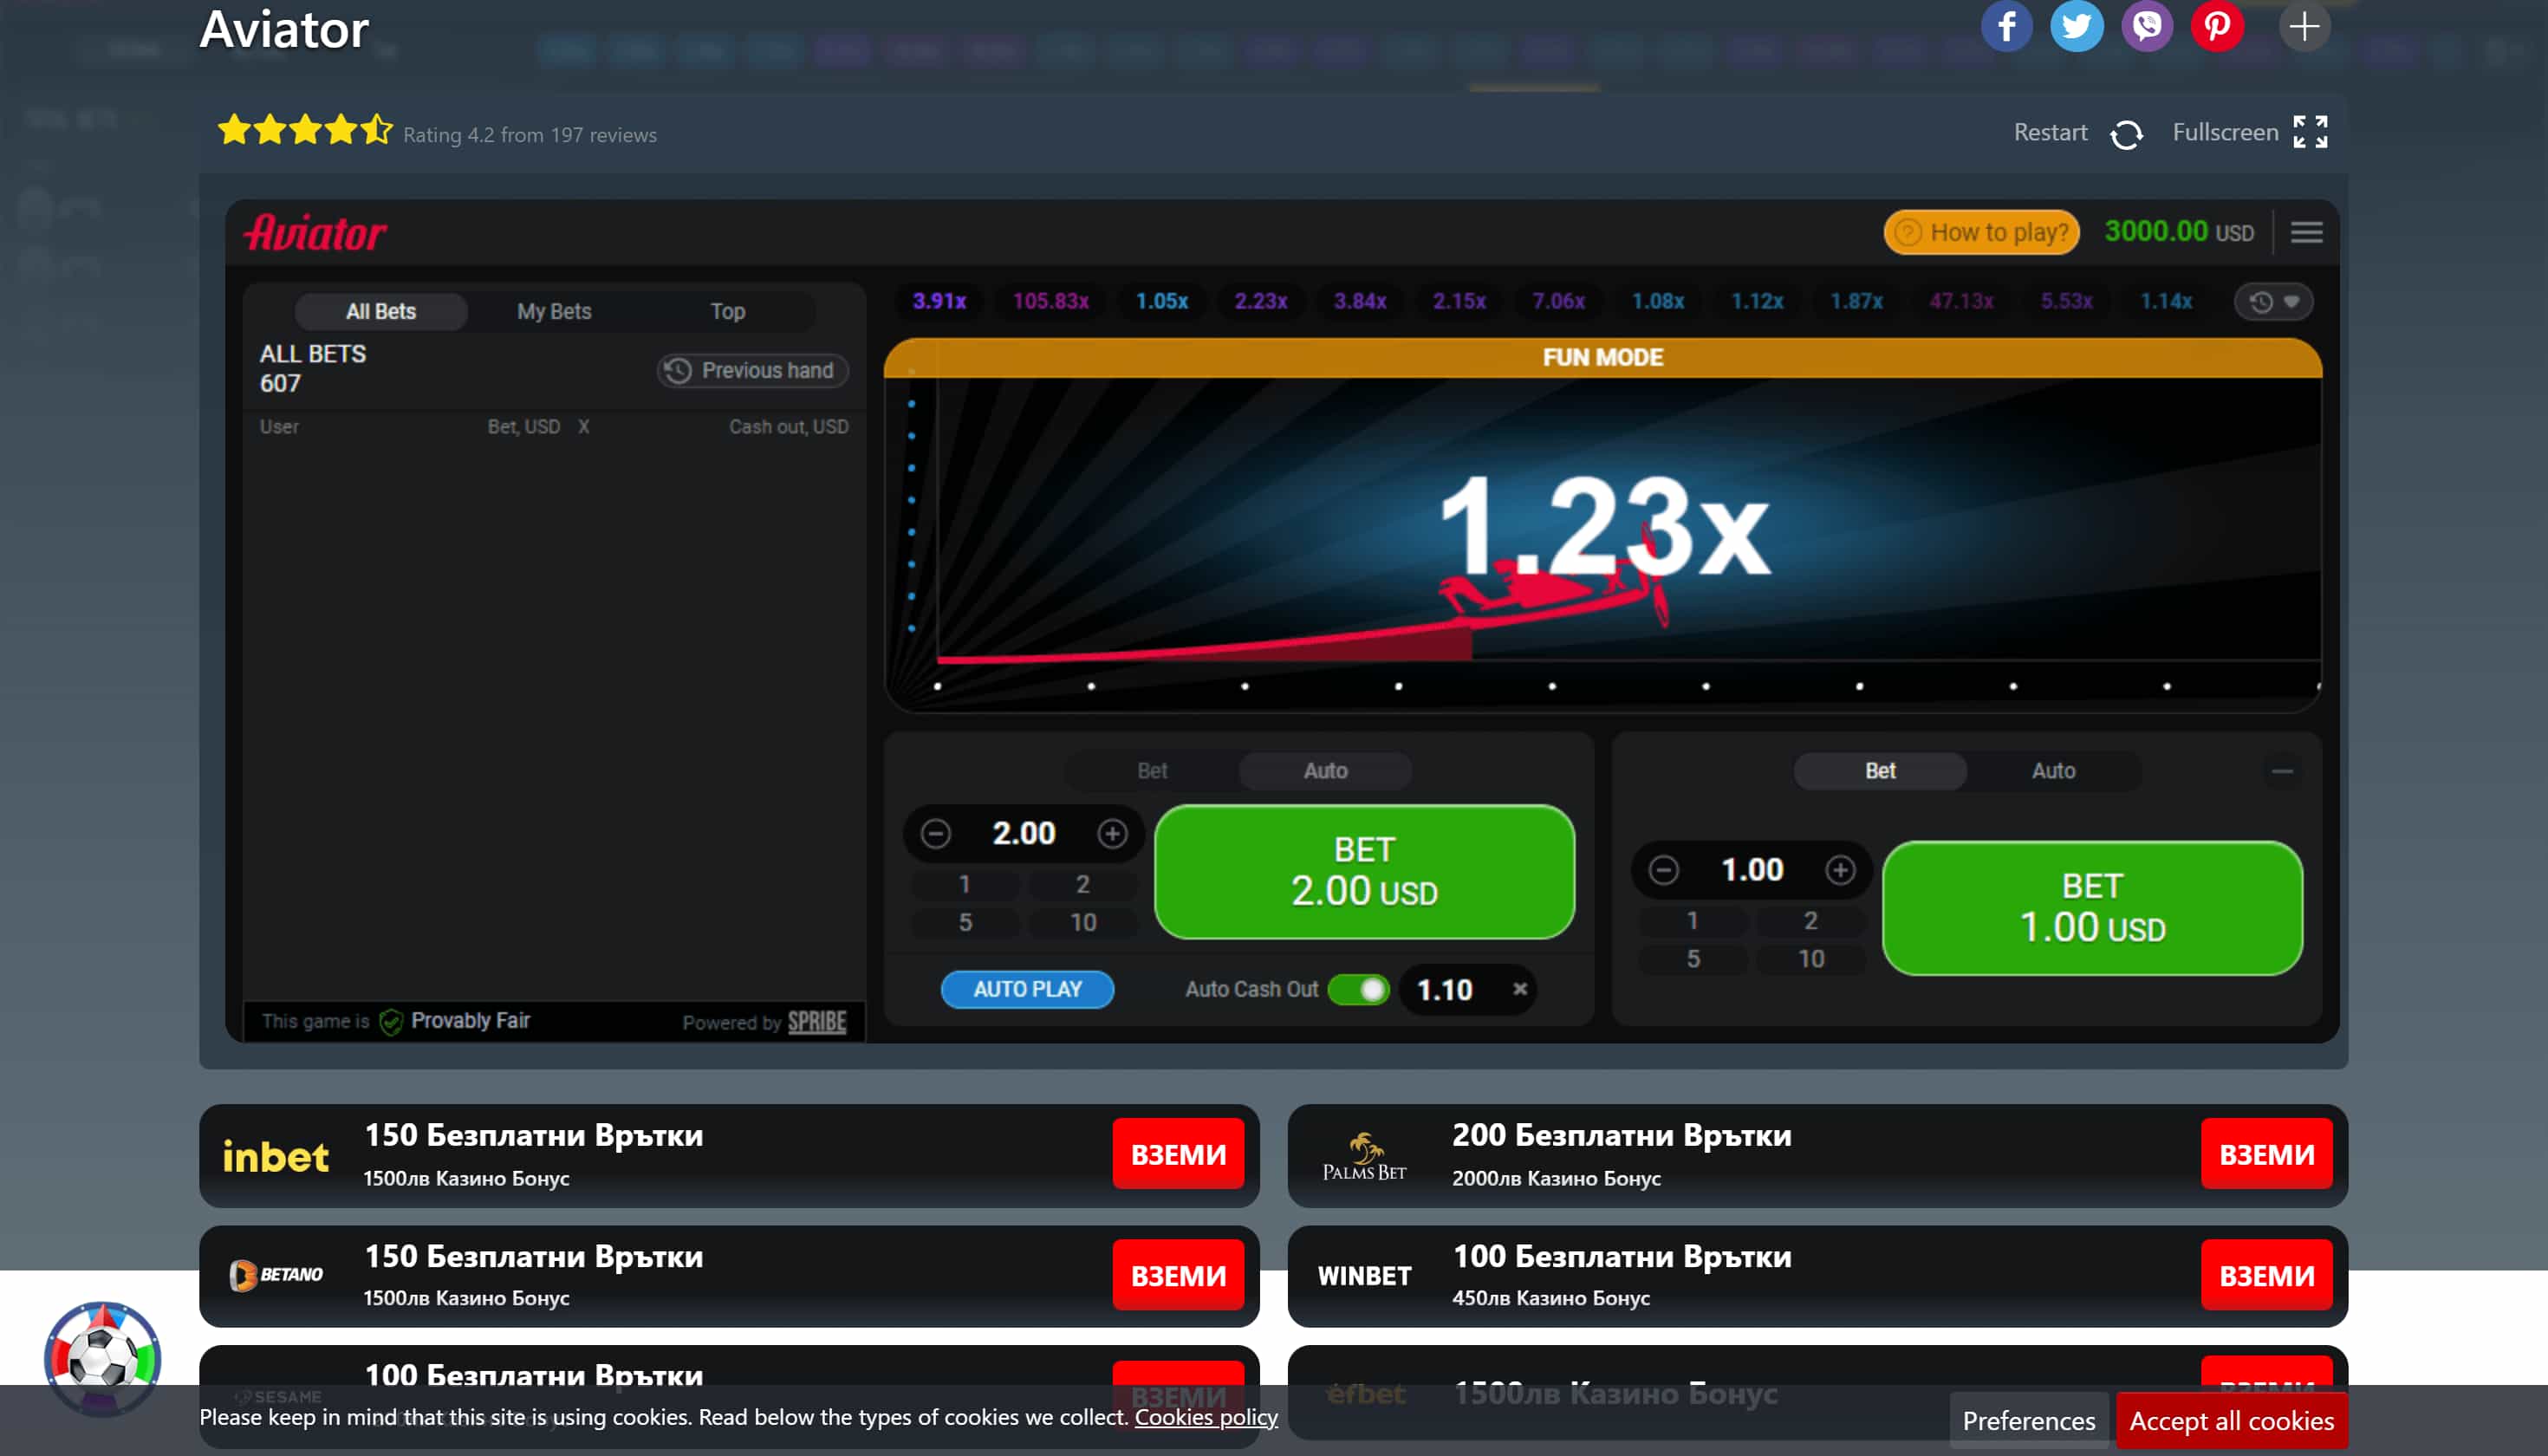
Task: Open the Cookies policy link
Action: [1206, 1417]
